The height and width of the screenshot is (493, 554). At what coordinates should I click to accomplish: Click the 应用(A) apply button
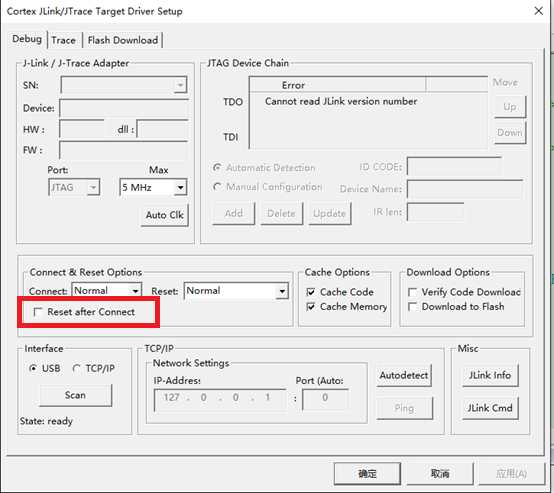[512, 474]
